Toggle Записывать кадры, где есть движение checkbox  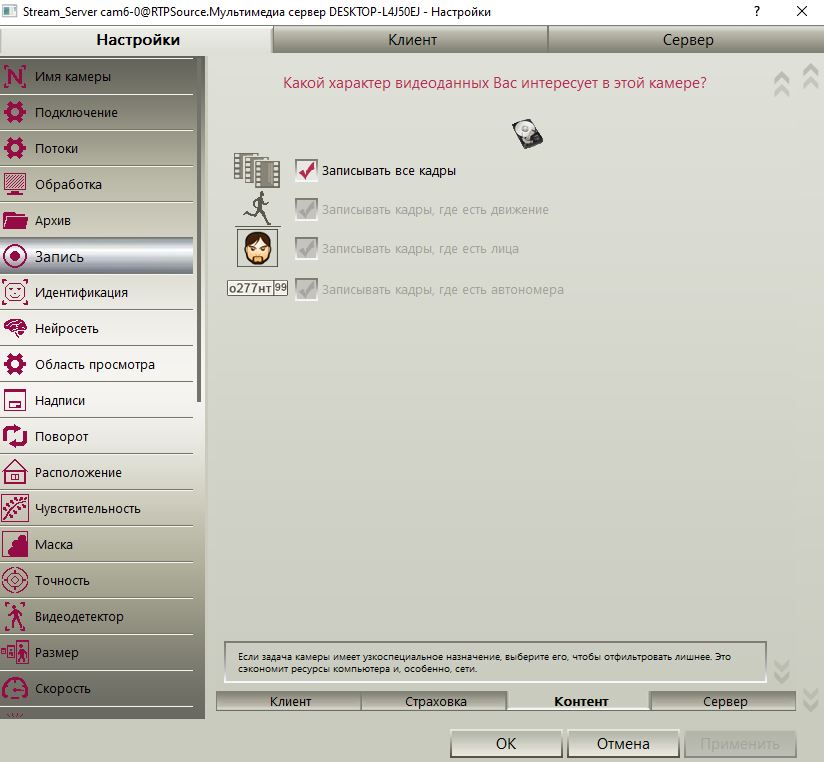306,209
